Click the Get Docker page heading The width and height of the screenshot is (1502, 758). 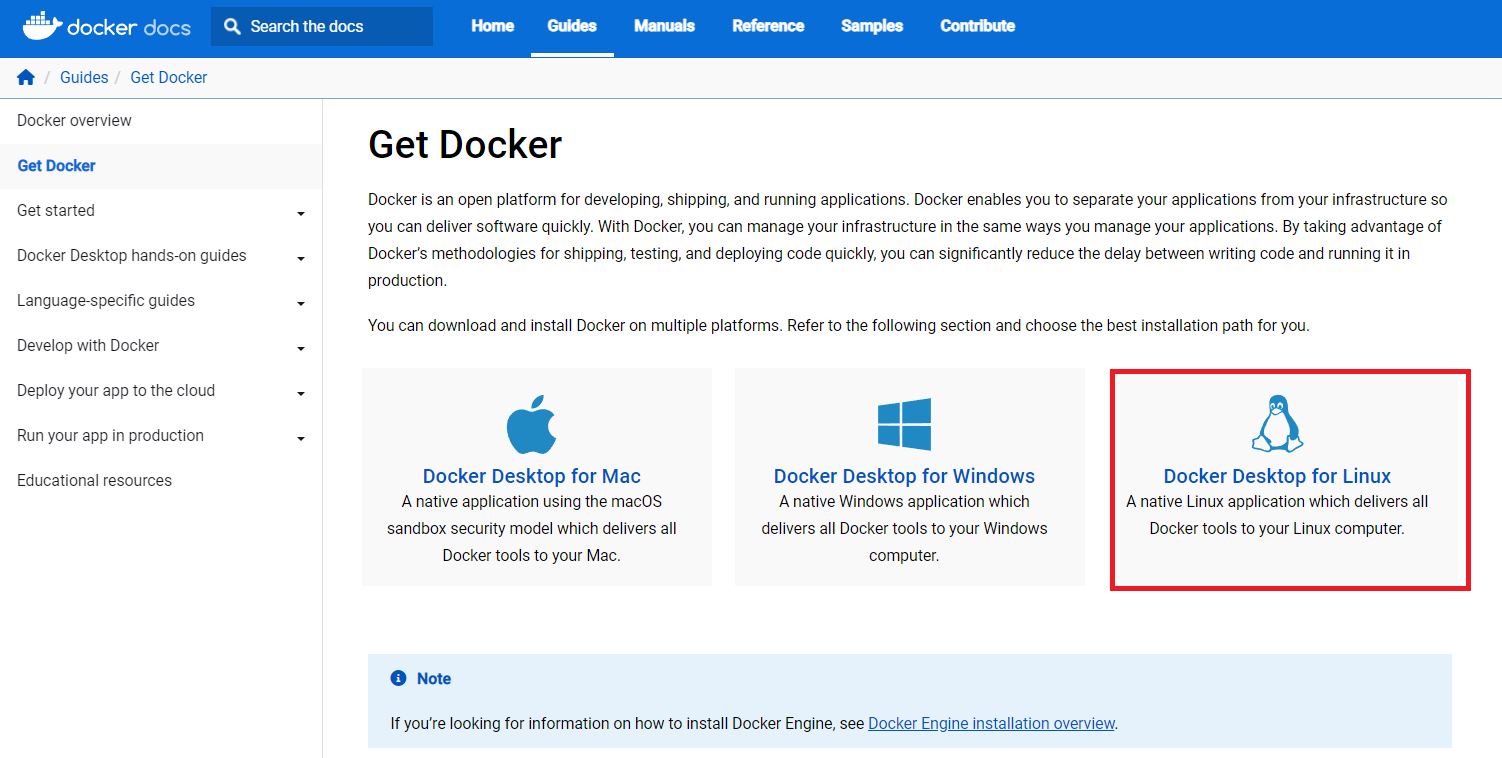click(x=465, y=145)
